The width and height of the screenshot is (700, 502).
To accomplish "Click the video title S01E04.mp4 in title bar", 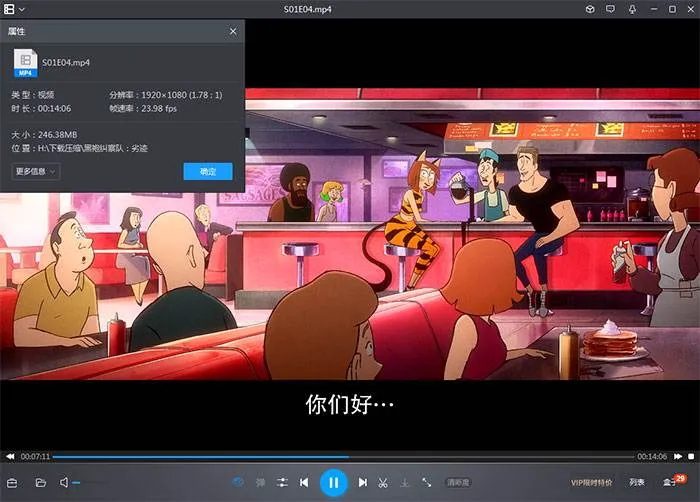I will 308,9.
